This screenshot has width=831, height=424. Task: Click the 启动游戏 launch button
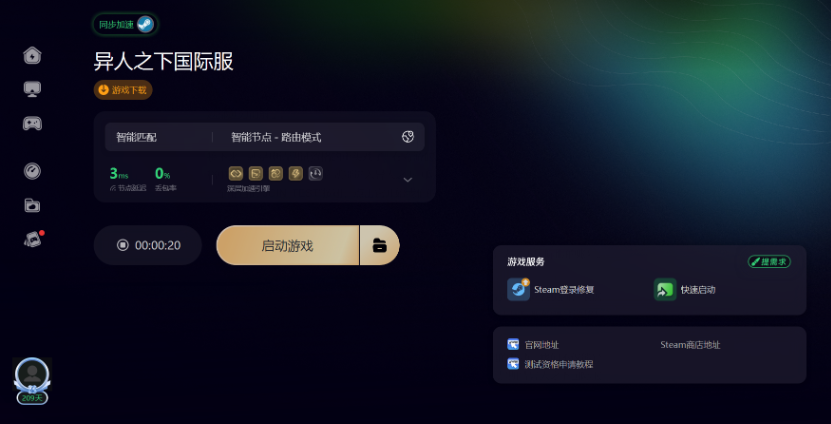coord(287,245)
